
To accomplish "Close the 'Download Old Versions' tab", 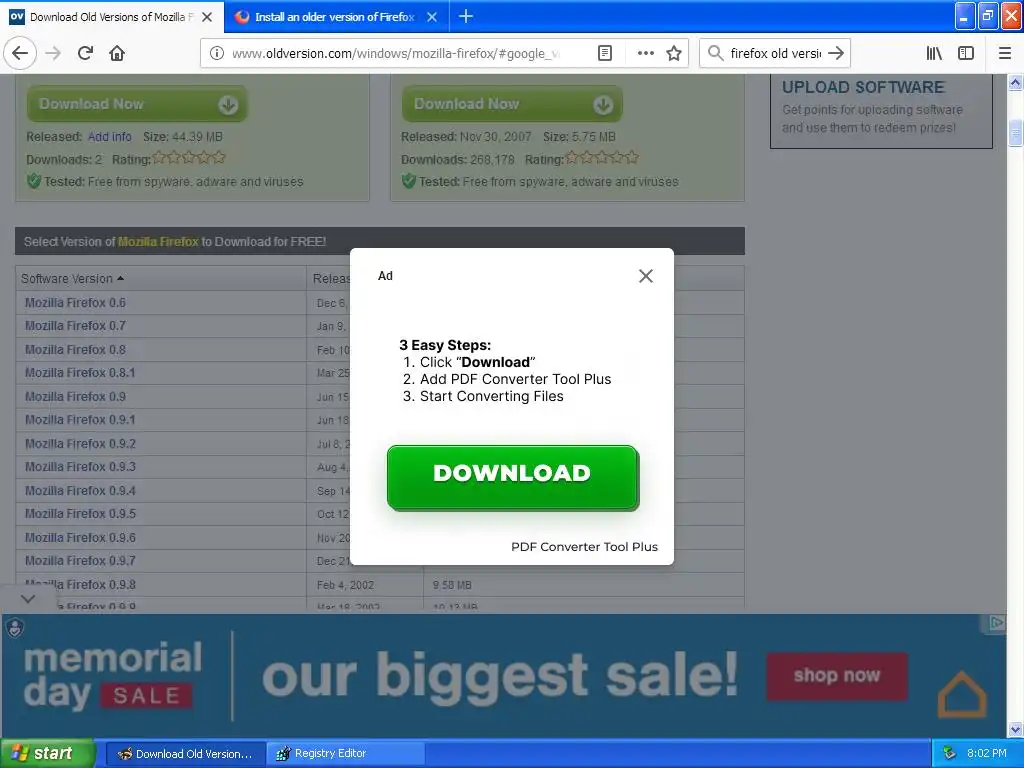I will (207, 17).
